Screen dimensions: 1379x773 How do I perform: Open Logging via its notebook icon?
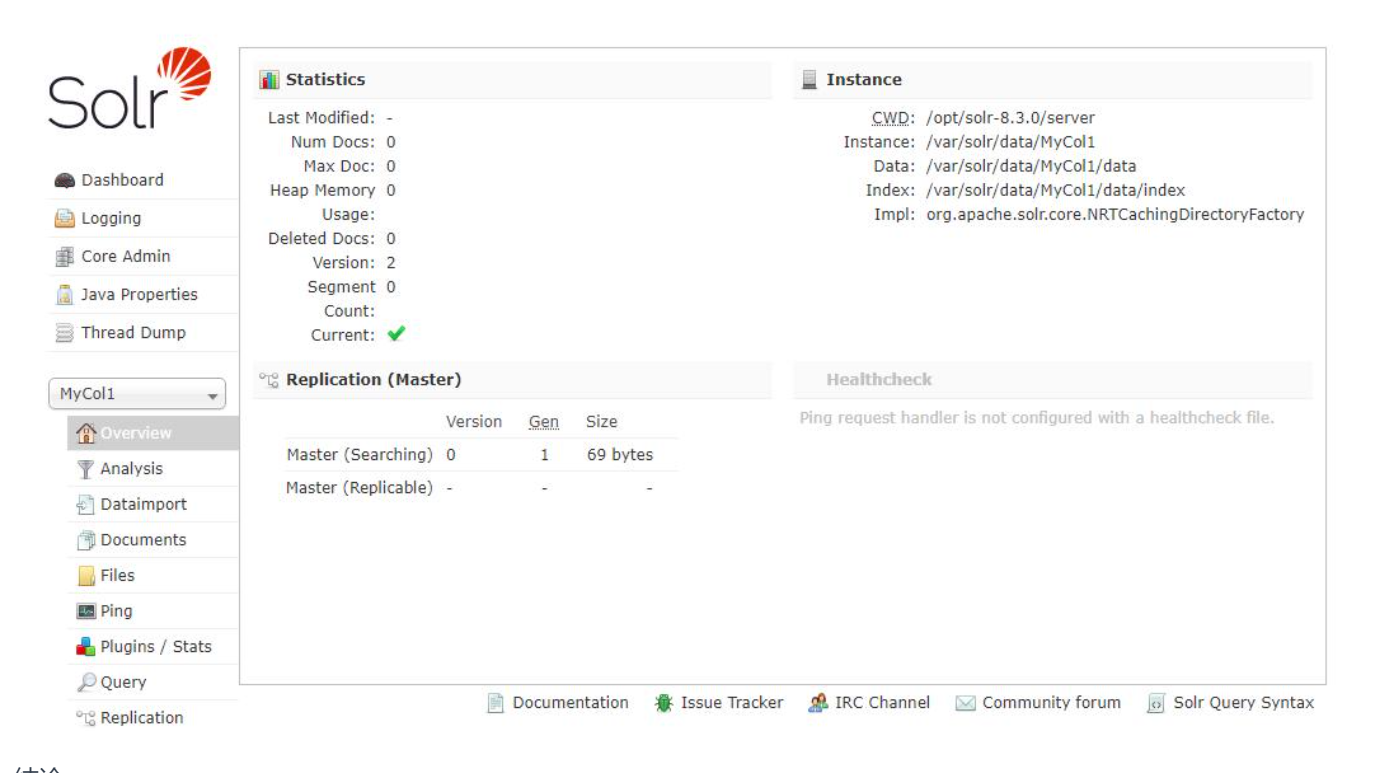(x=64, y=219)
